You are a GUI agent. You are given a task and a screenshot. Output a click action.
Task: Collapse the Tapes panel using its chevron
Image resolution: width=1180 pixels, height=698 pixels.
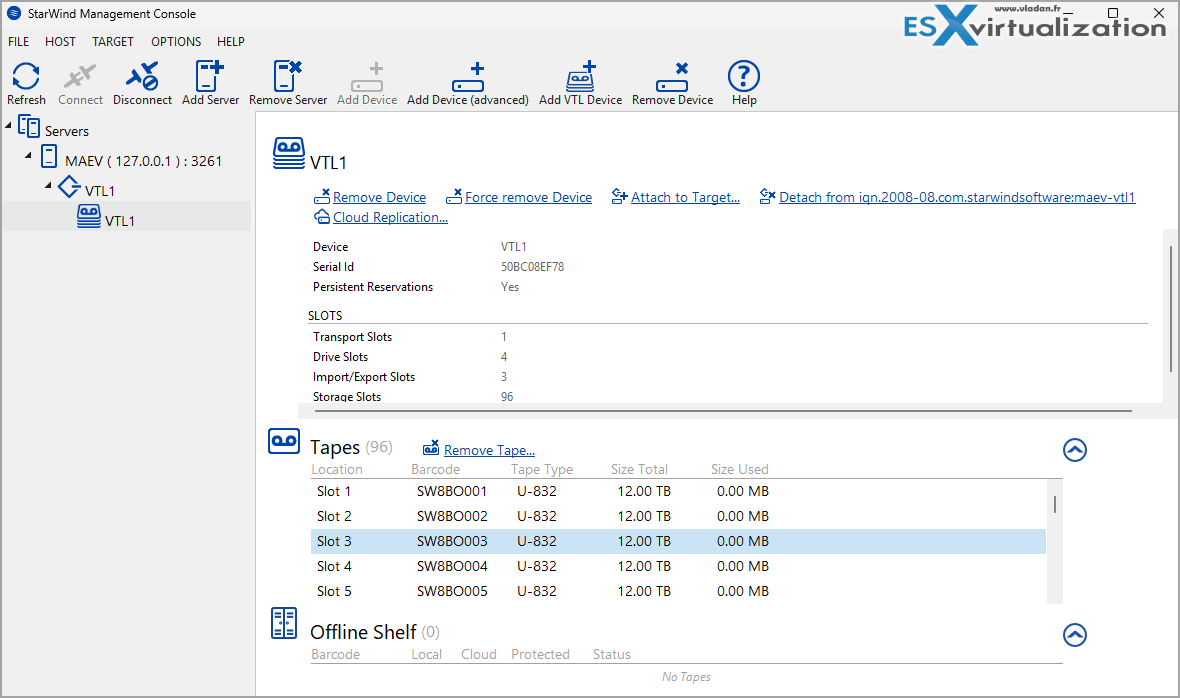1074,450
